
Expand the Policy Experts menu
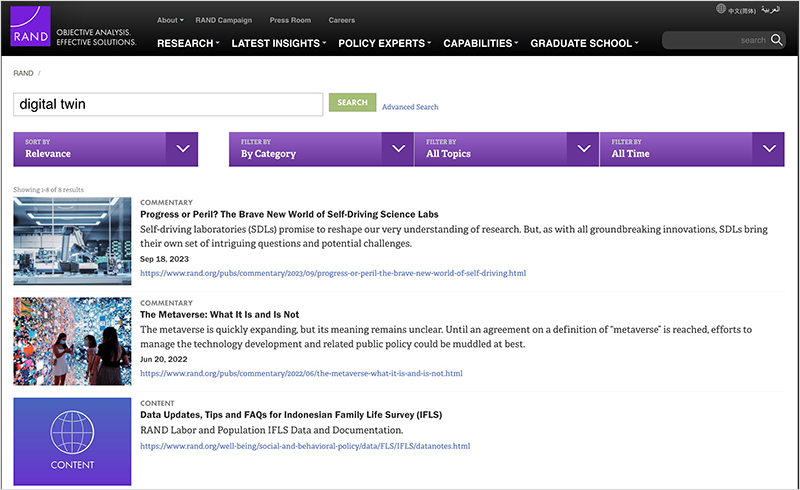384,43
